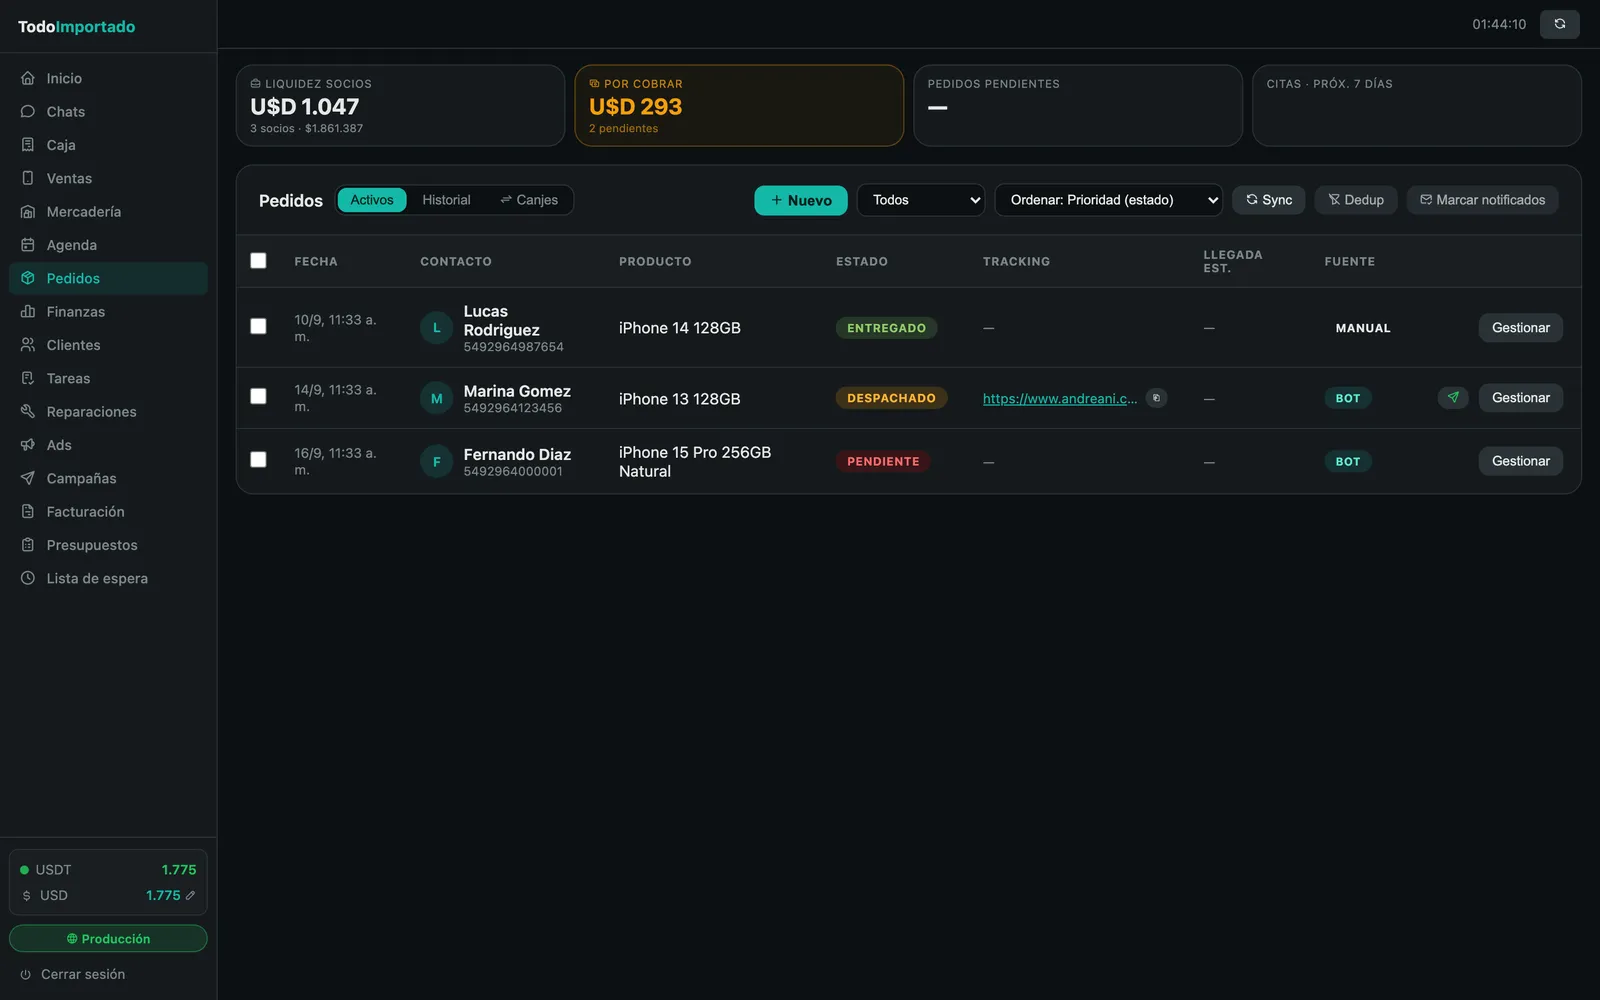Click Gestionar for the iPhone 14 128GB order

pyautogui.click(x=1520, y=328)
